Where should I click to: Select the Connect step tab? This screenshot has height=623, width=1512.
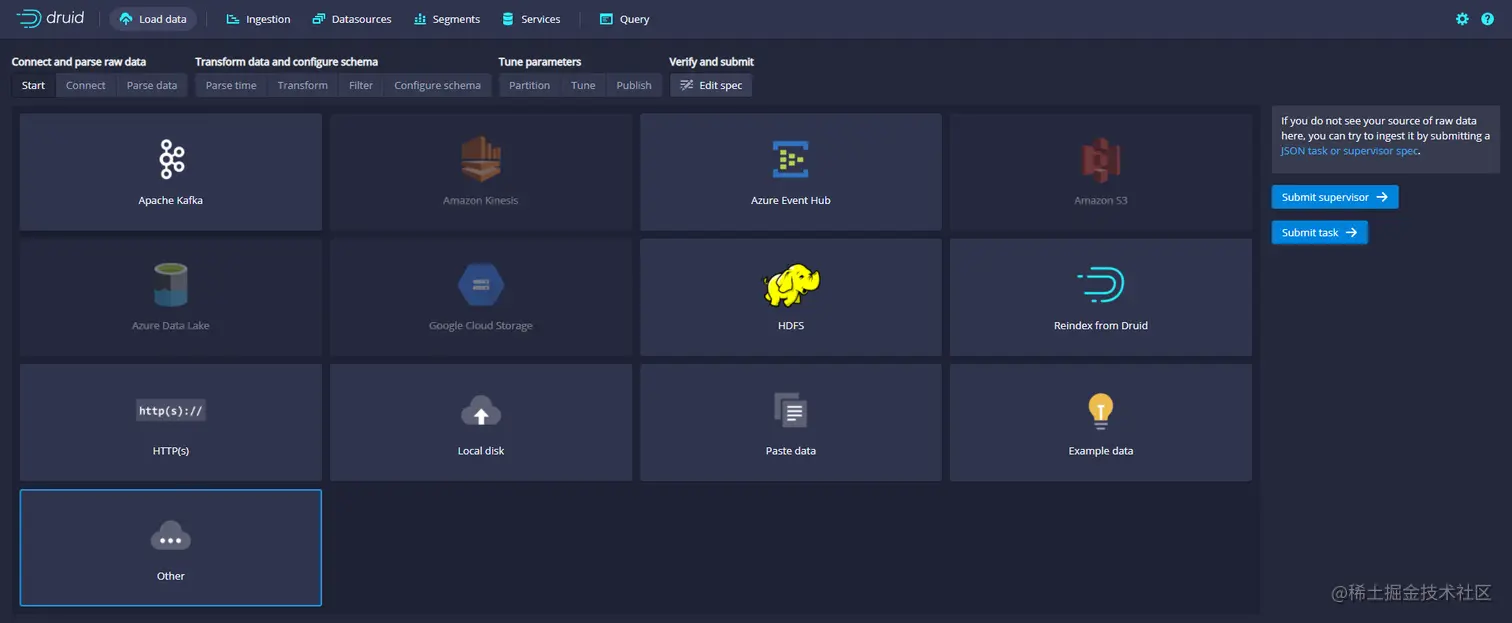(x=86, y=85)
